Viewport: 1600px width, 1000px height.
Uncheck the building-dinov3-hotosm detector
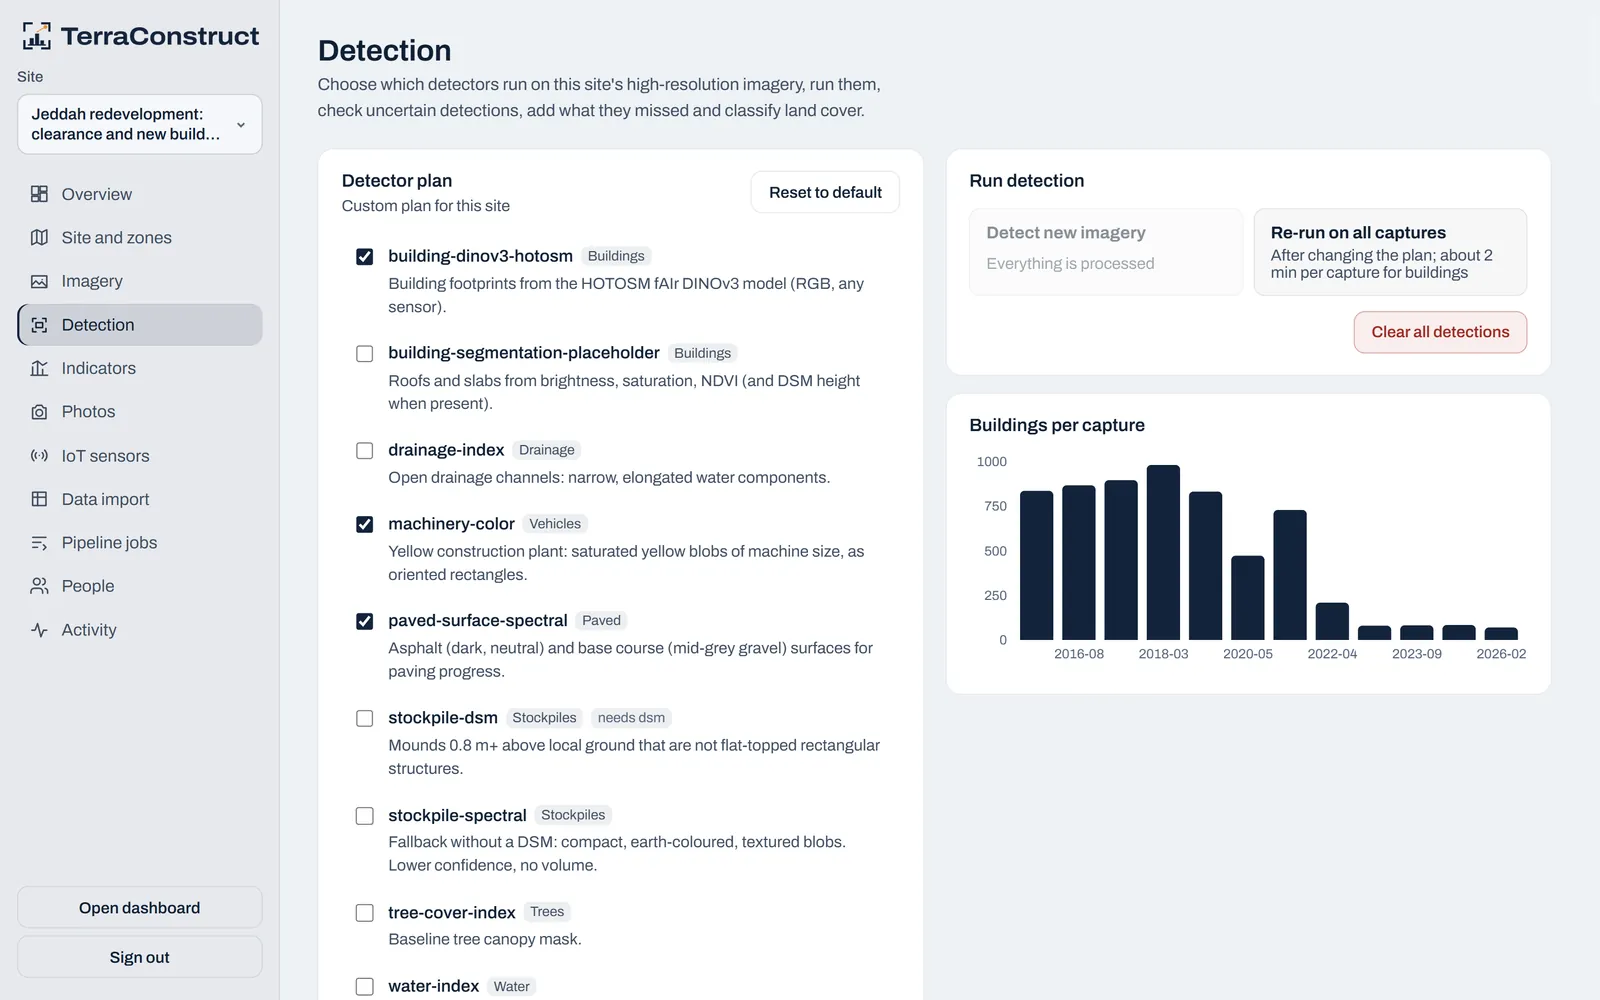(x=365, y=257)
